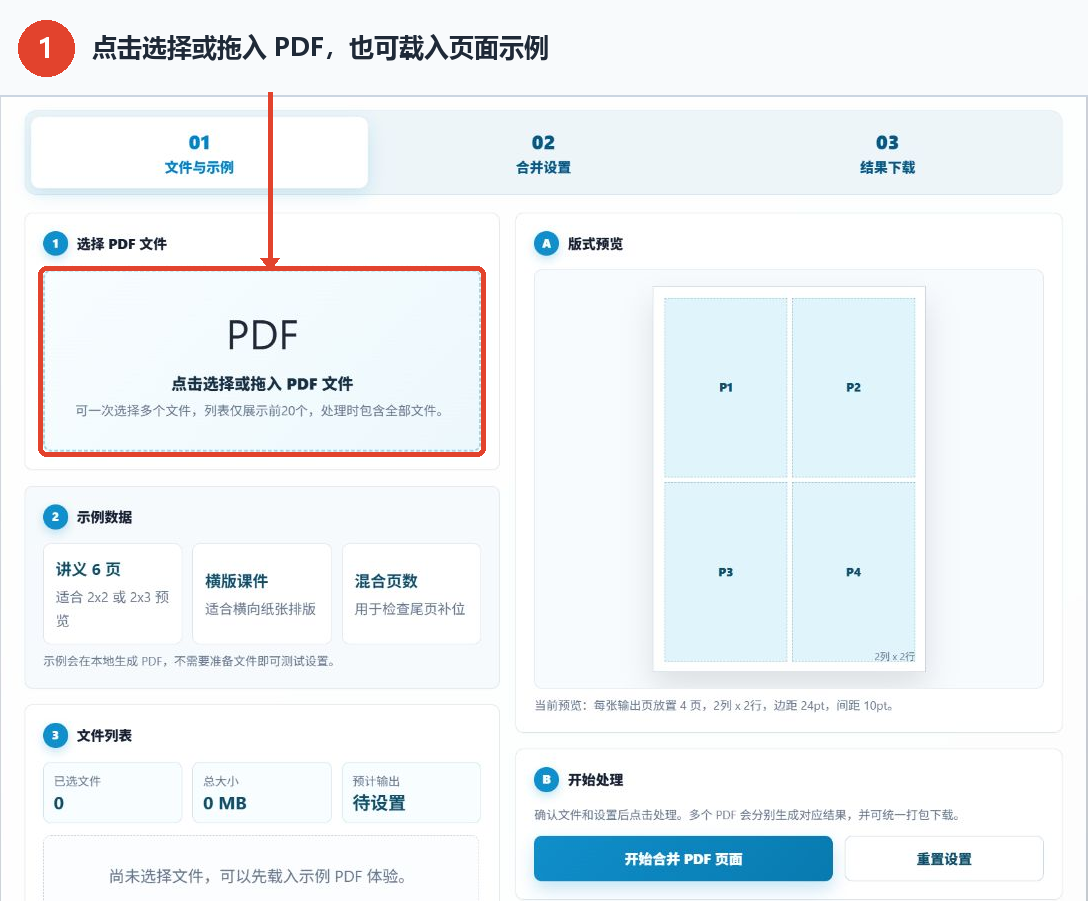The image size is (1088, 901).
Task: Click the 确认文件和设置后点击处理 description
Action: click(x=747, y=814)
